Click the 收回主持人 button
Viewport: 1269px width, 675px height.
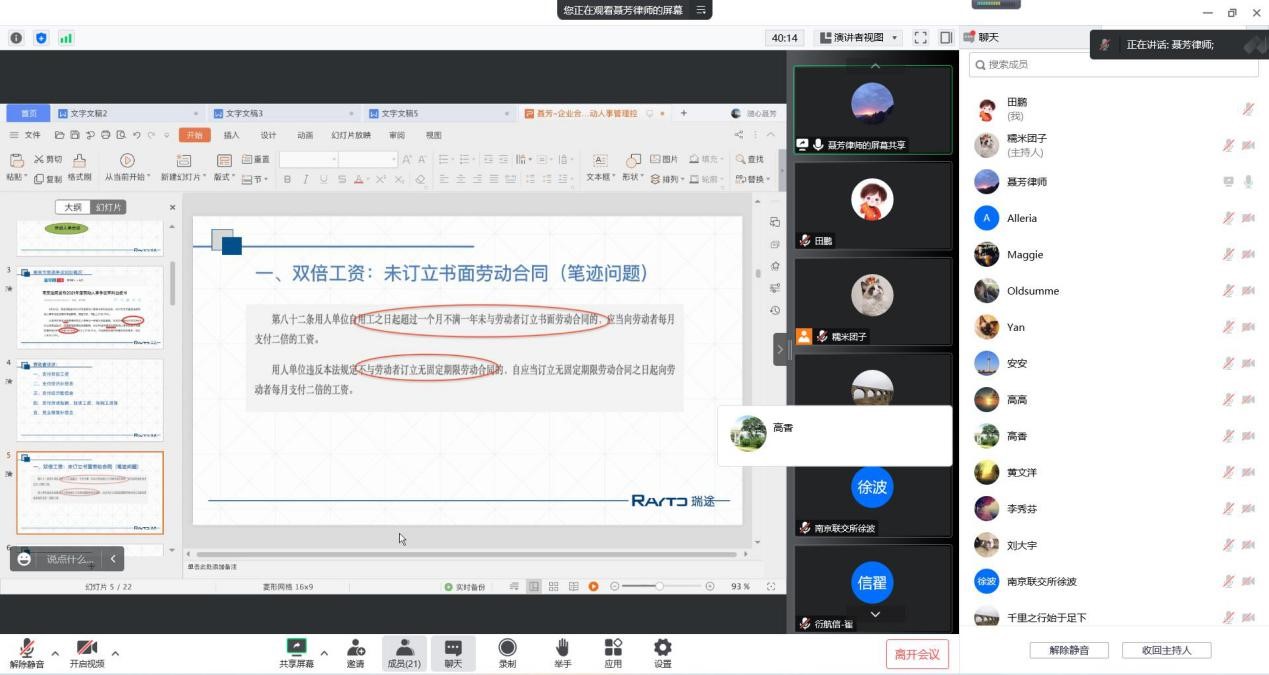tap(1167, 650)
